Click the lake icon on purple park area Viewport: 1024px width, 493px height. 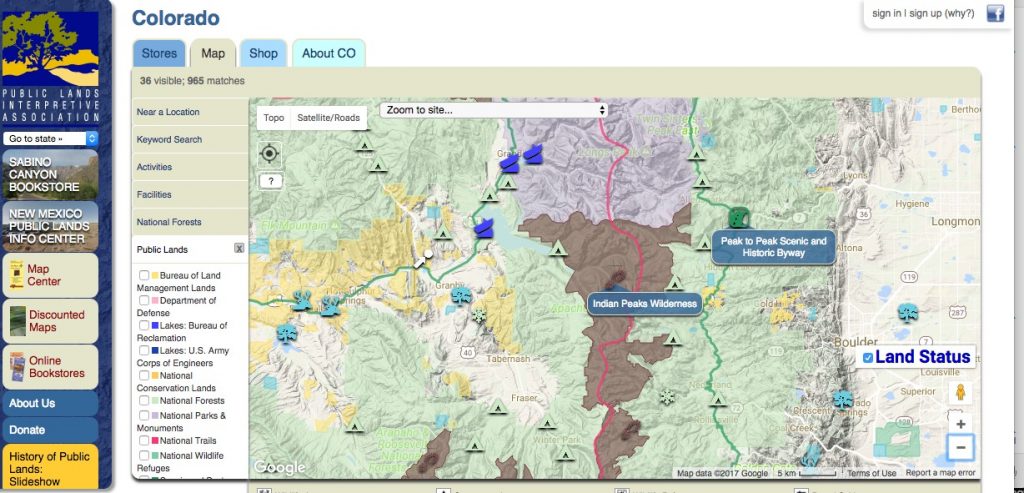[534, 154]
